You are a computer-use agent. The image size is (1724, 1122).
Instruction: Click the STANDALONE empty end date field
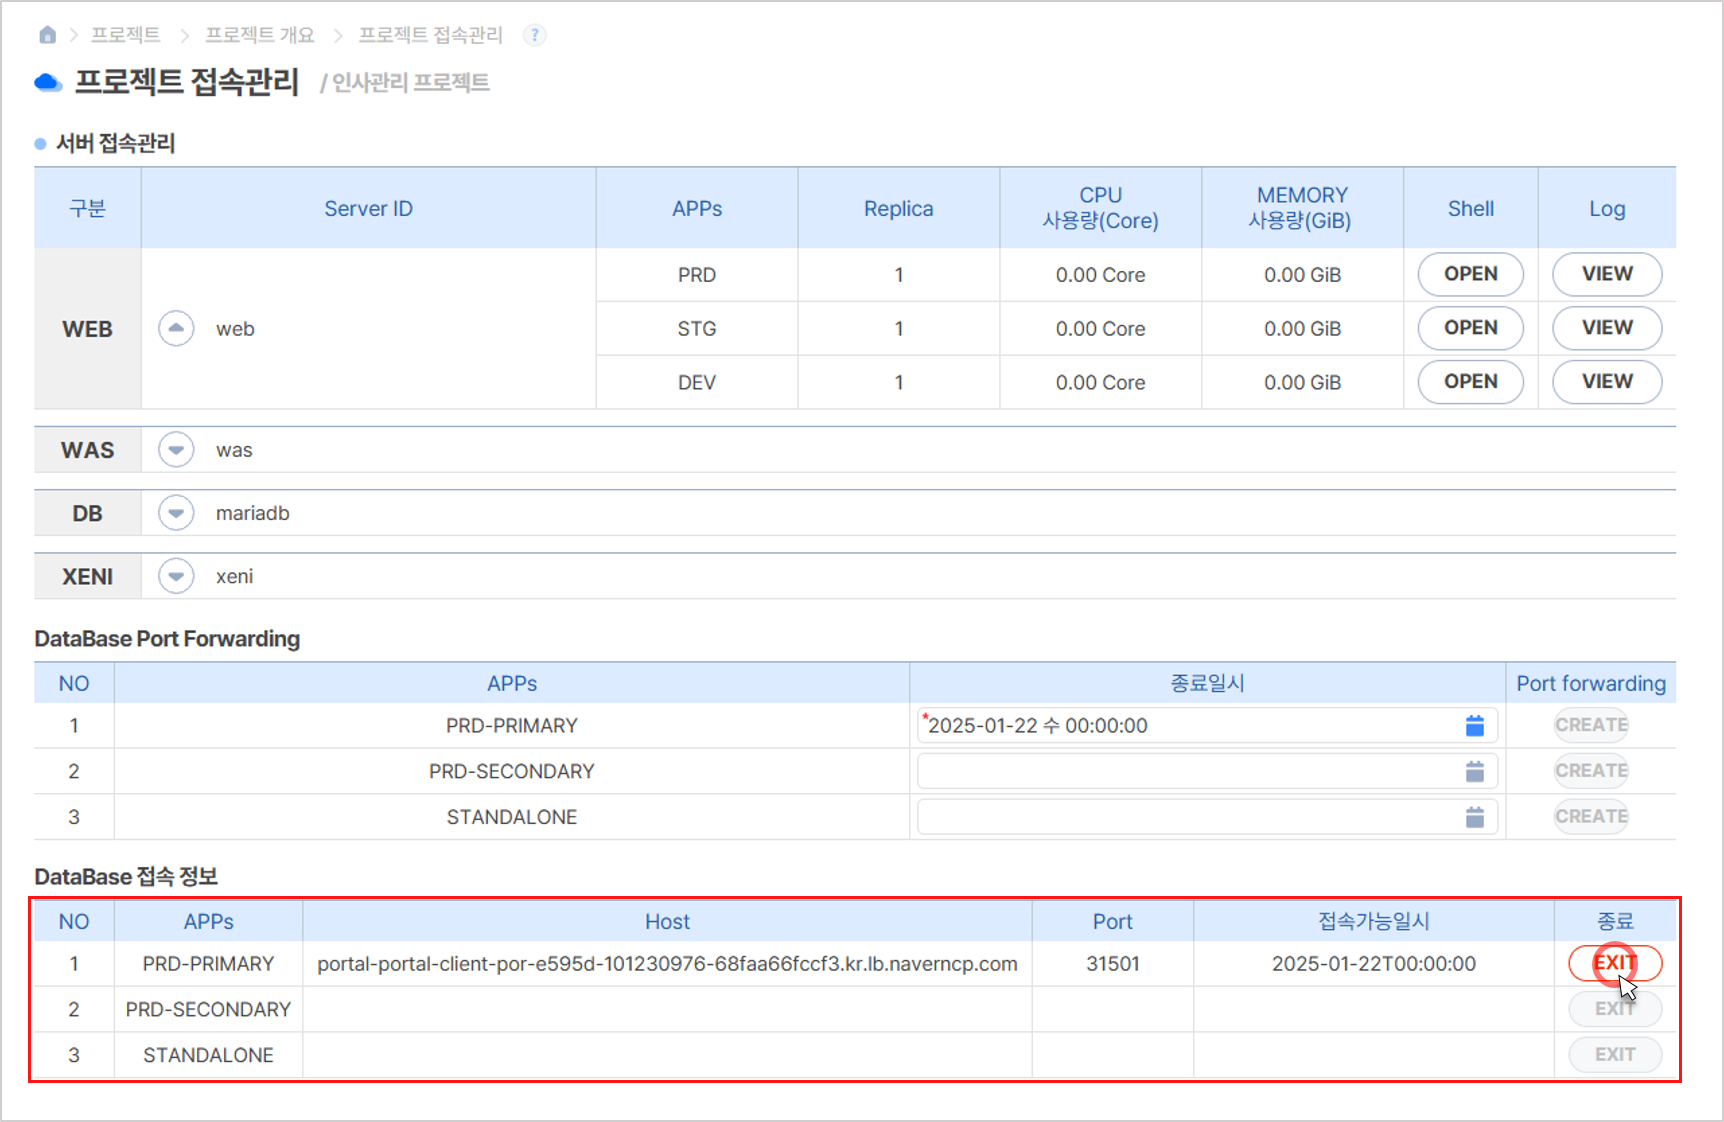point(1207,818)
